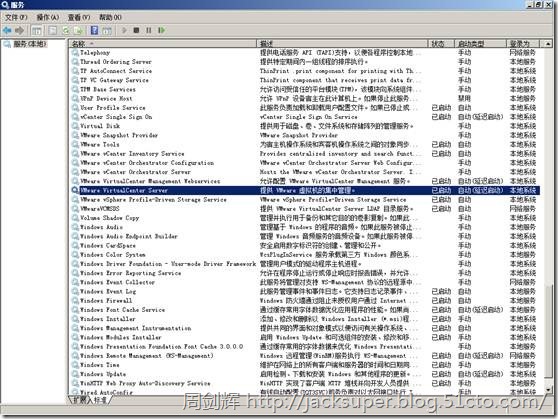
Task: Select Windows Audio Endpoint Builder service
Action: [128, 236]
